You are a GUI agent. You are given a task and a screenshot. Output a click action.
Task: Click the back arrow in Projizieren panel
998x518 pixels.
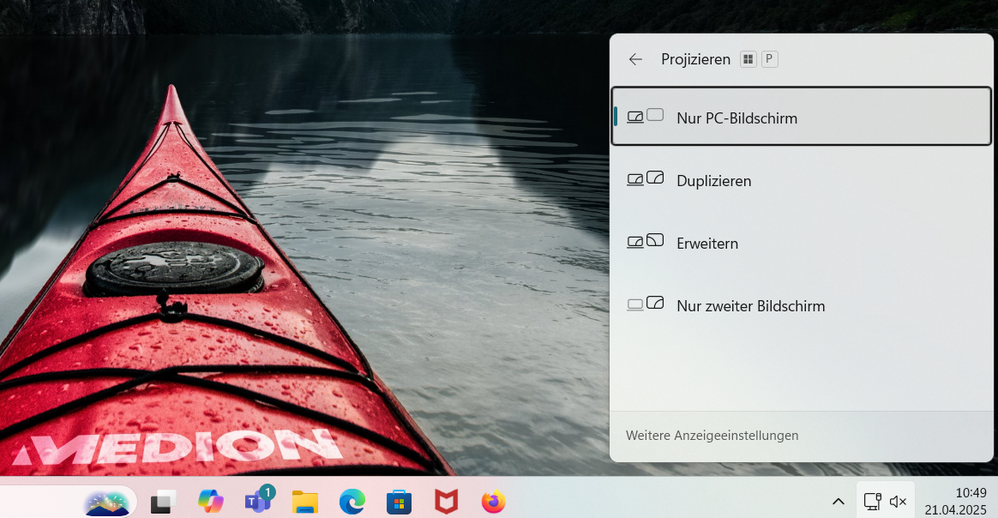pos(635,60)
